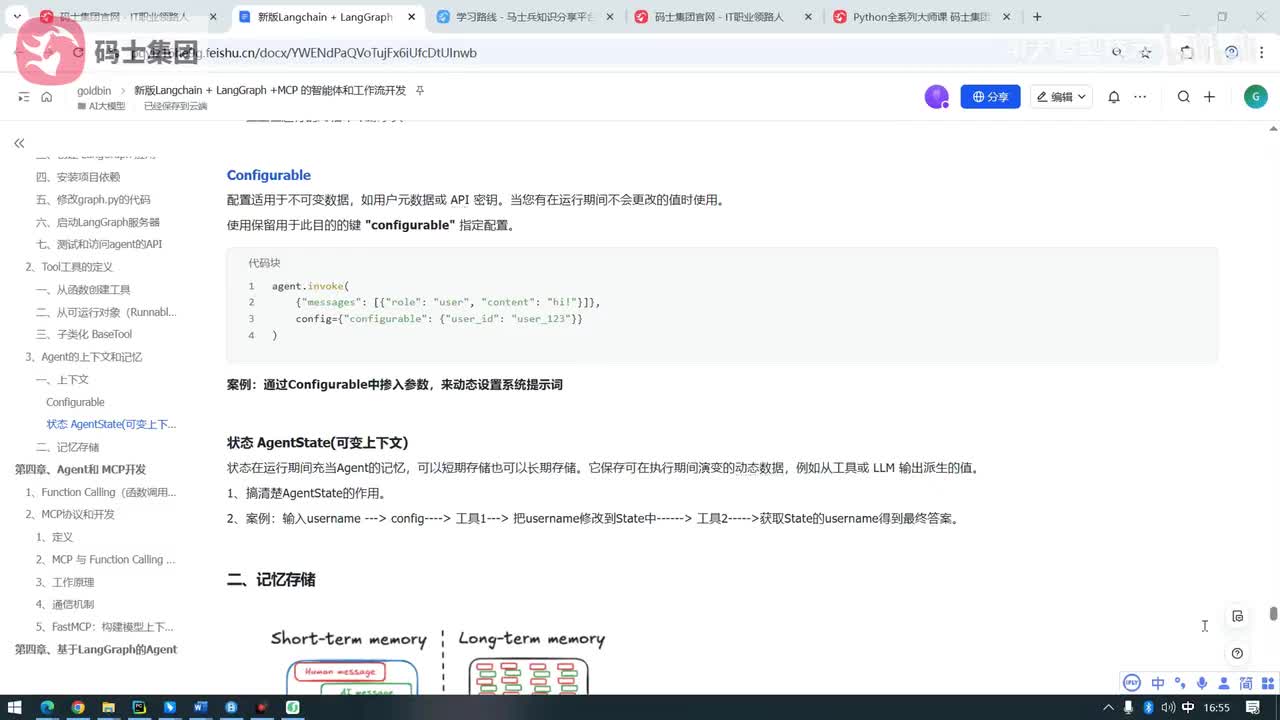Image resolution: width=1280 pixels, height=720 pixels.
Task: Select 一、从函数创建工具 outline item
Action: [83, 289]
